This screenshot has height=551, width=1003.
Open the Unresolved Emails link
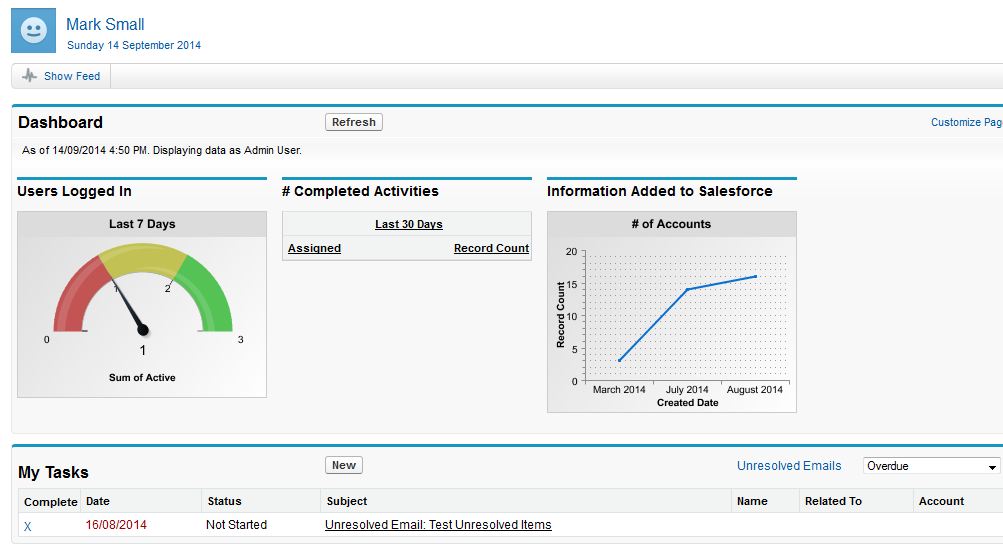788,466
